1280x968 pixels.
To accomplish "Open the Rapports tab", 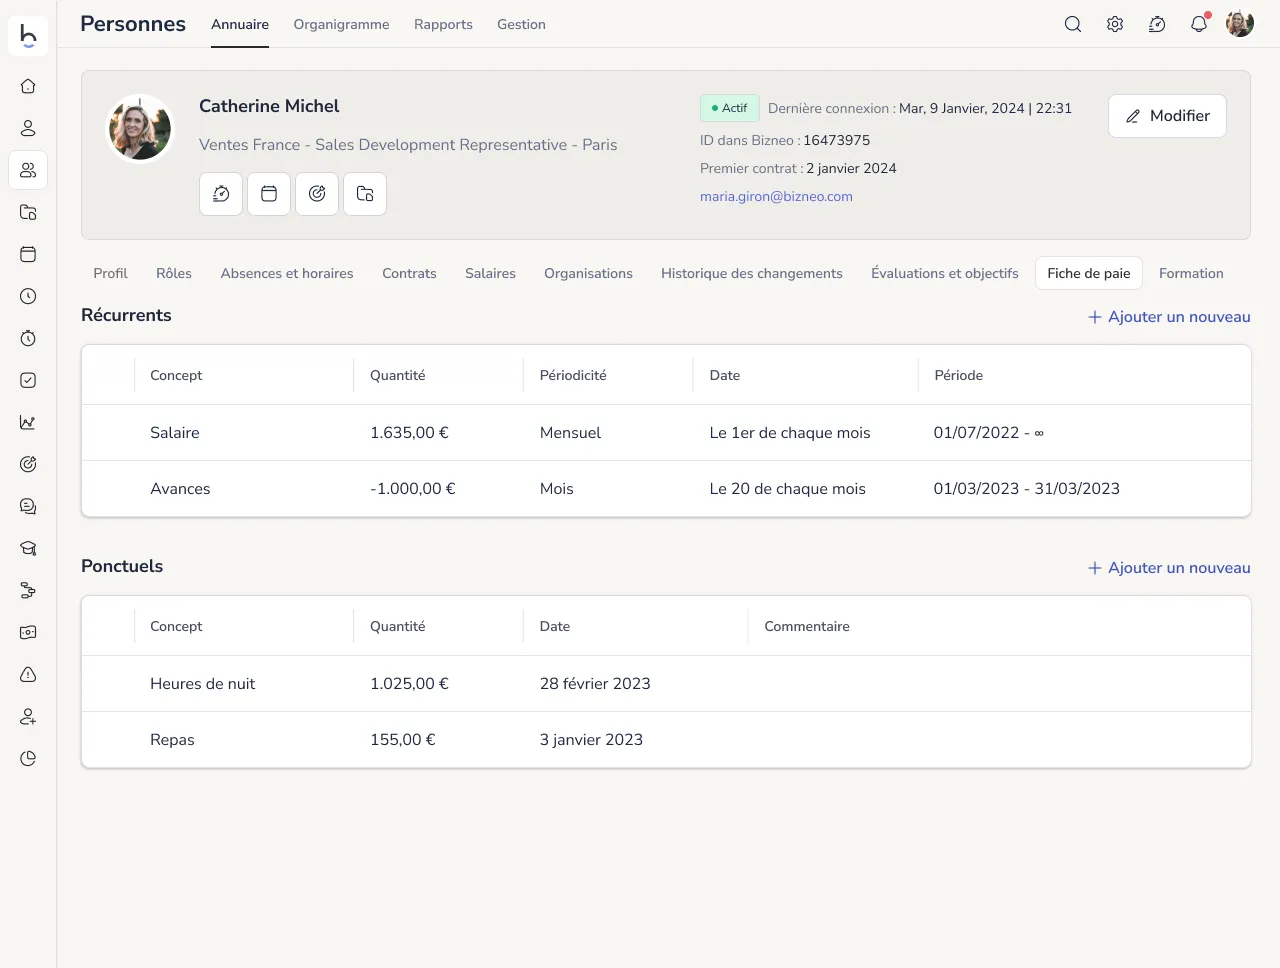I will coord(443,24).
